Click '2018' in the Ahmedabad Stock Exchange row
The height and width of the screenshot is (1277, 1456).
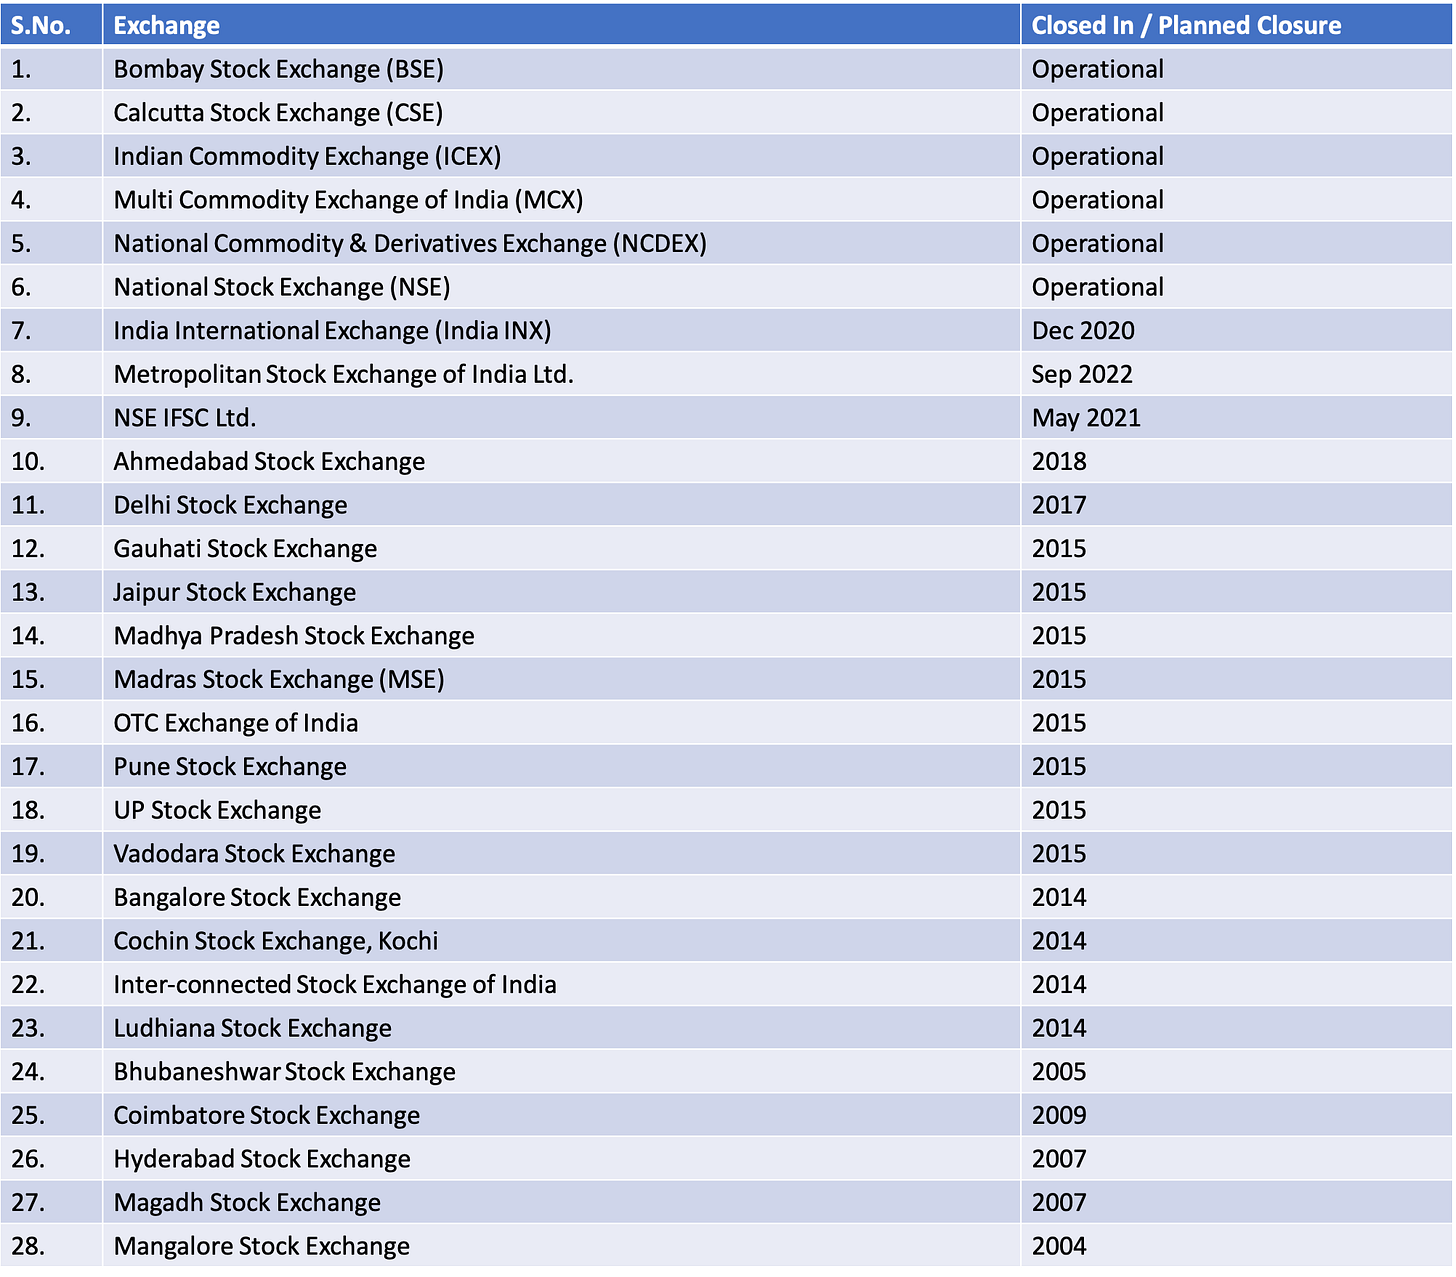point(1059,461)
